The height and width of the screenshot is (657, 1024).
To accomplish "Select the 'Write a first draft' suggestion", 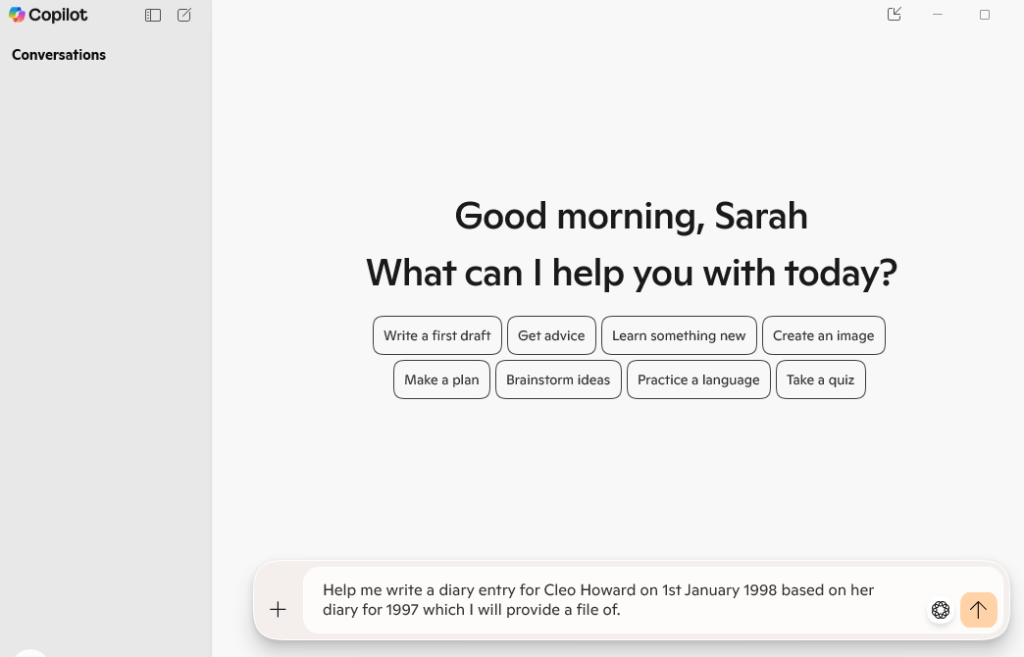I will pyautogui.click(x=437, y=336).
